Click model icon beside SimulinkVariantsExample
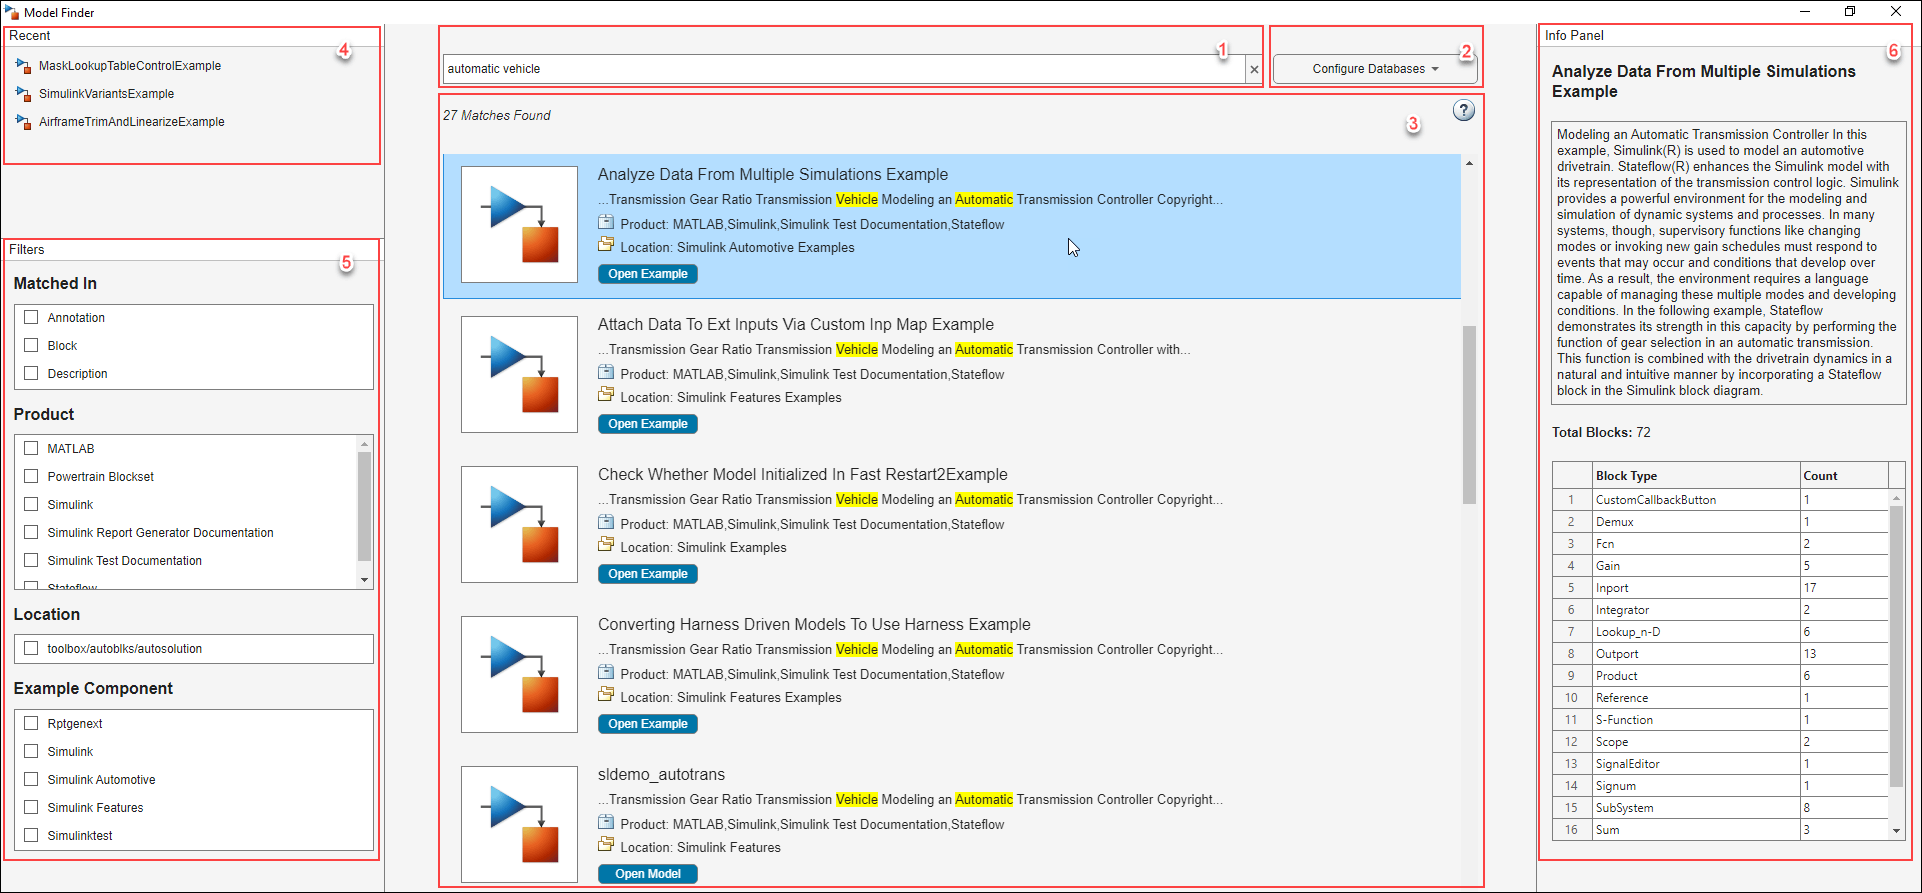 coord(24,94)
